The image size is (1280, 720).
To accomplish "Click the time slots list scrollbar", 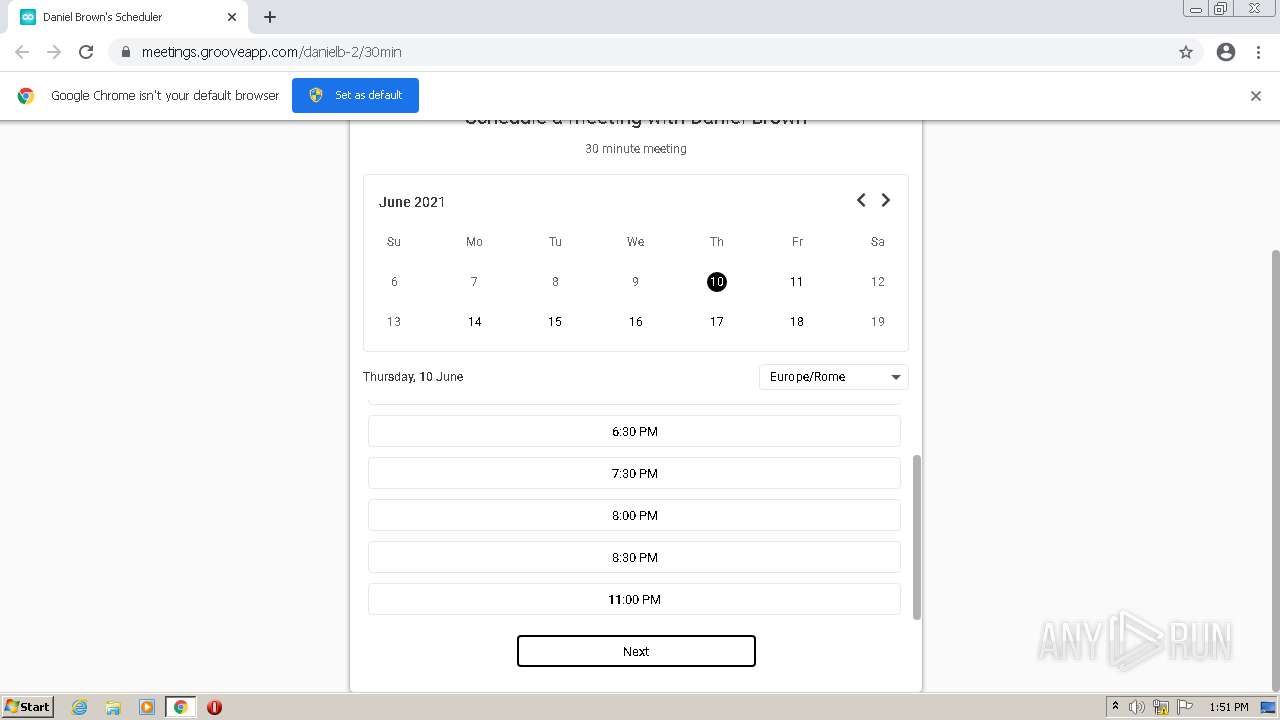I will point(916,537).
